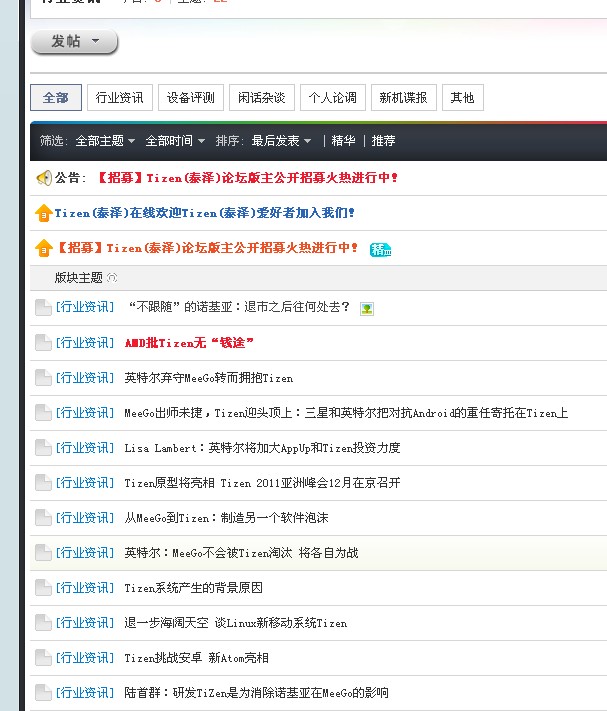Image resolution: width=607 pixels, height=711 pixels.
Task: Click the thread icon of 从MeeGo到Tizen row
Action: point(44,518)
